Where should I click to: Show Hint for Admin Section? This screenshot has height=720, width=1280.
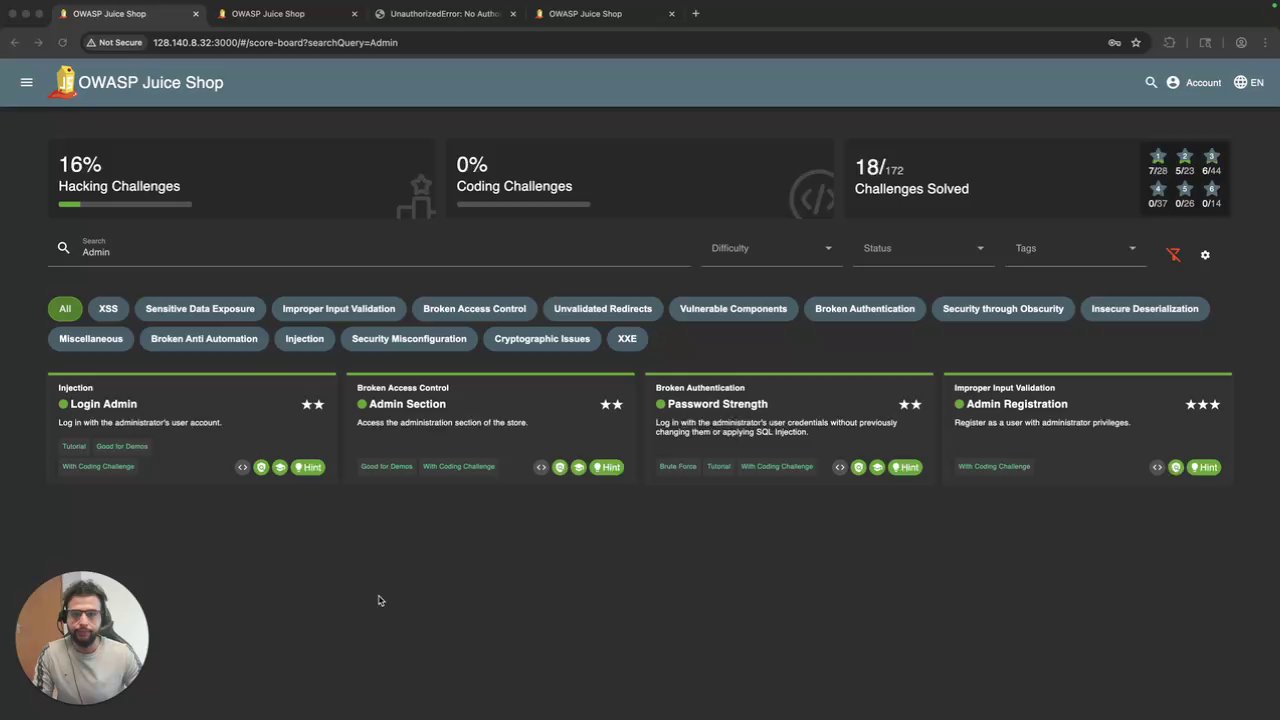click(x=607, y=467)
